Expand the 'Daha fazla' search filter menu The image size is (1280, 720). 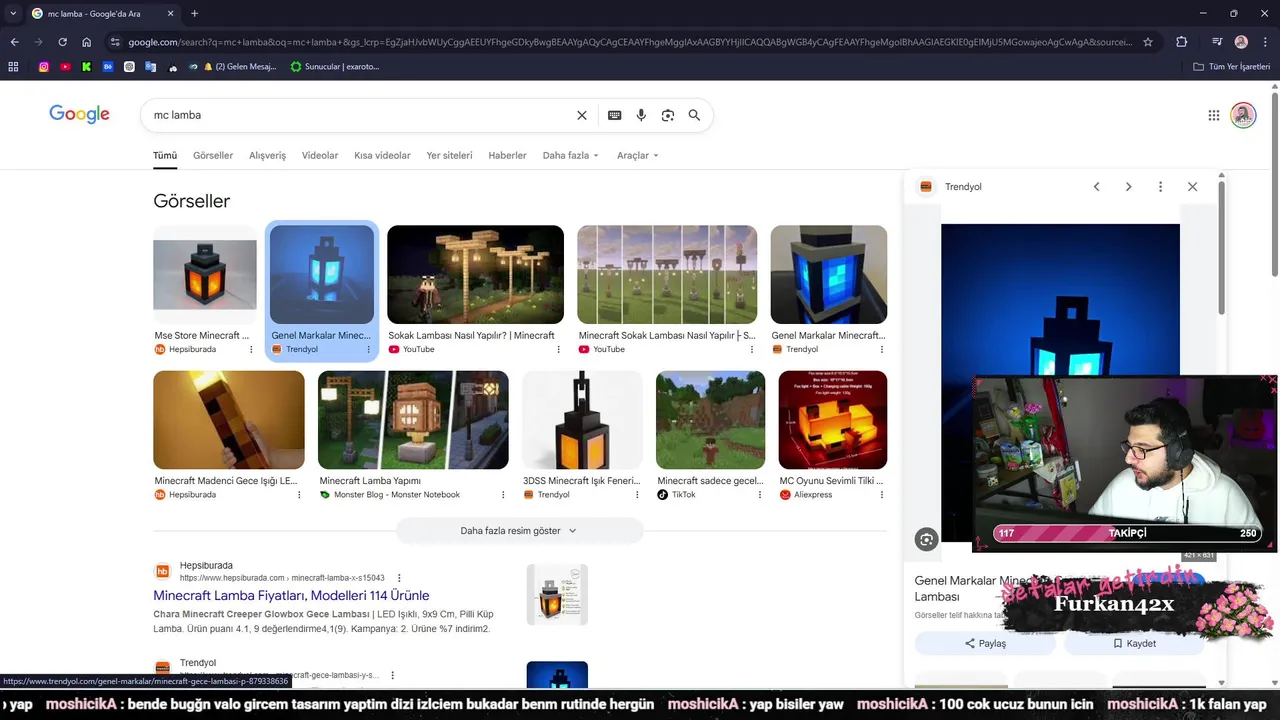pyautogui.click(x=570, y=155)
